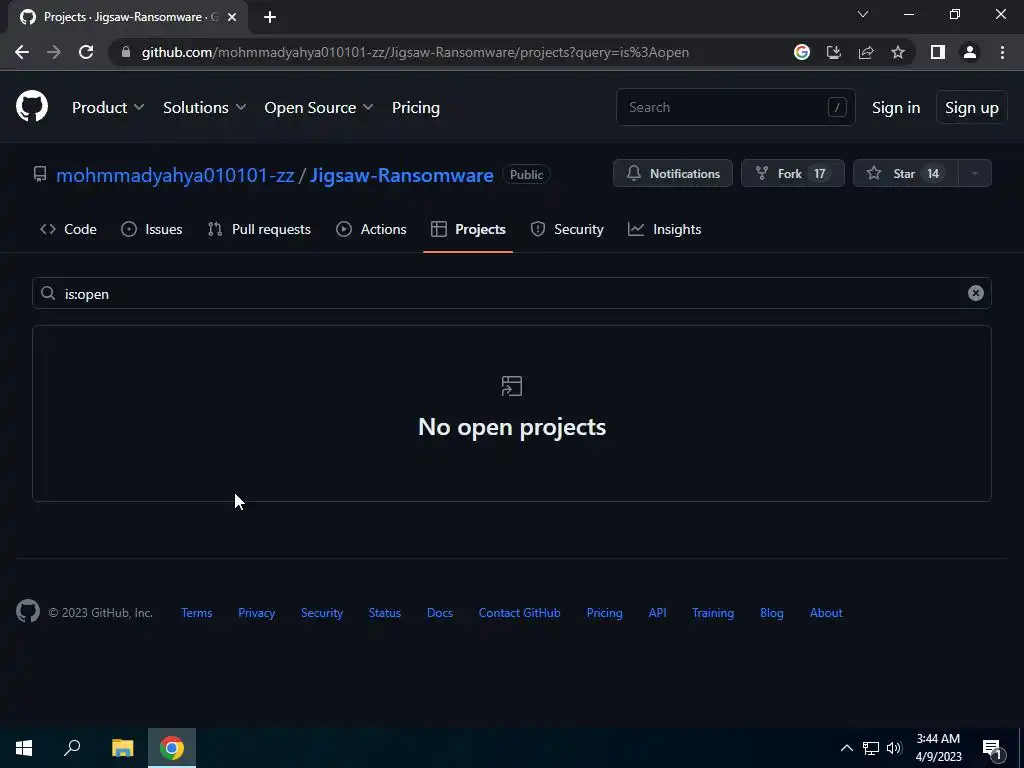Open the Windows Start menu
This screenshot has width=1024, height=768.
click(24, 748)
